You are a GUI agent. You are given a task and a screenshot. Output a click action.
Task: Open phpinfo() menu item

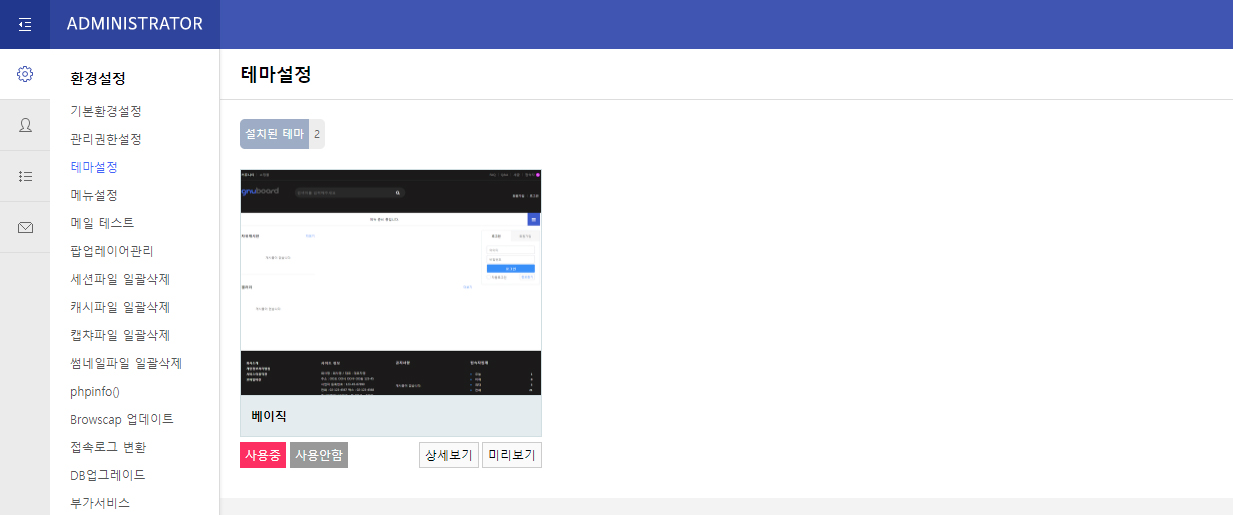(95, 391)
